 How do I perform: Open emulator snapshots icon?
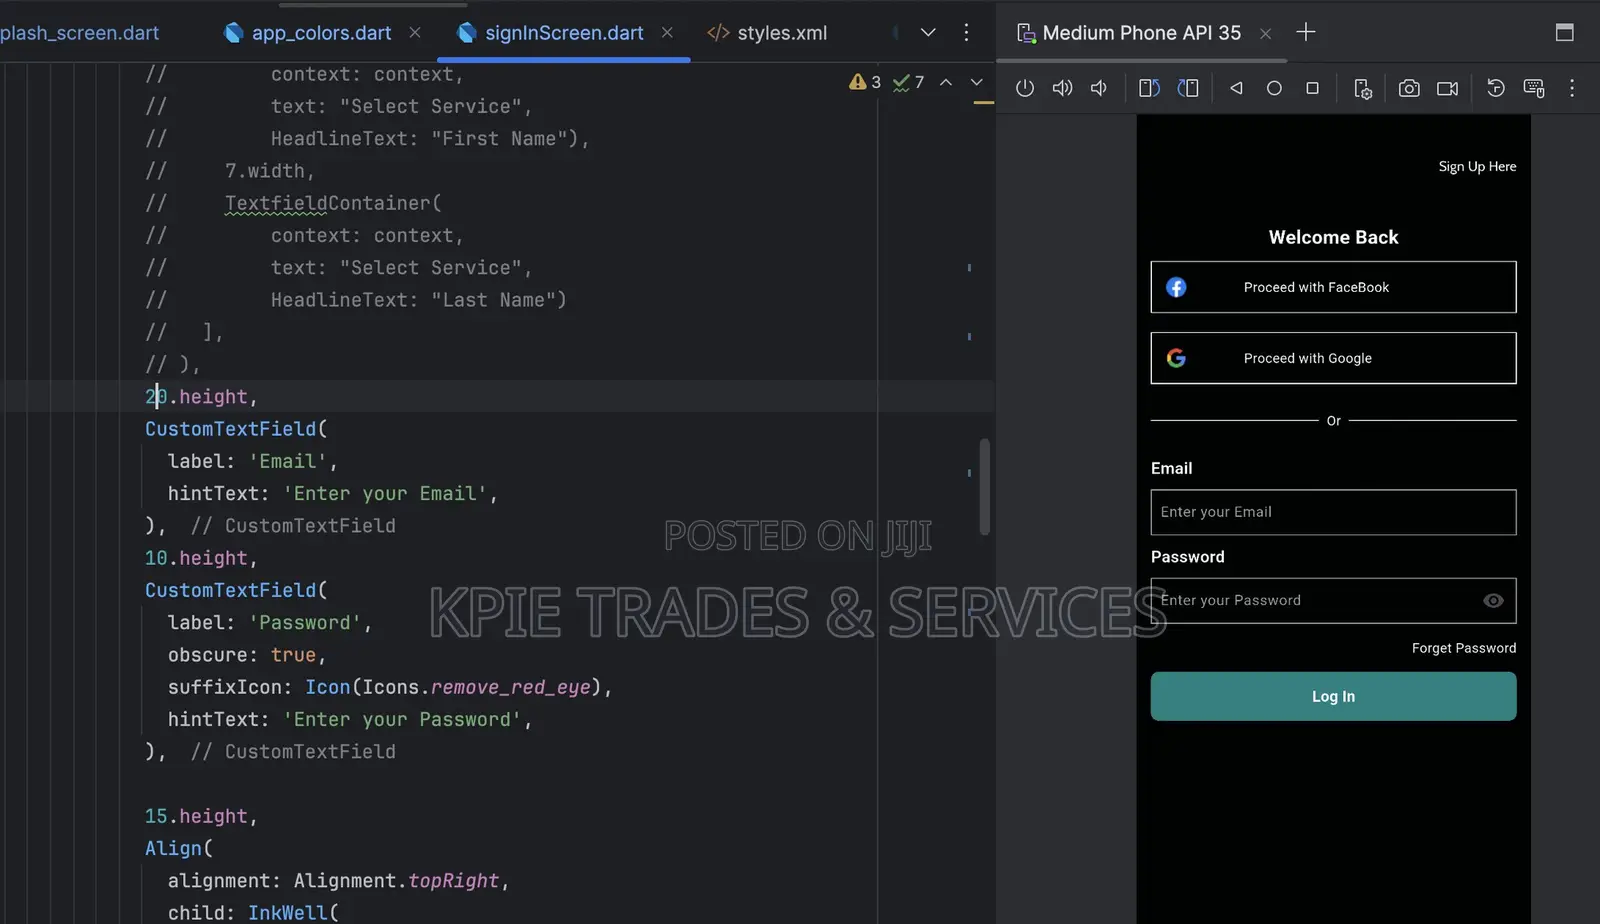point(1362,88)
